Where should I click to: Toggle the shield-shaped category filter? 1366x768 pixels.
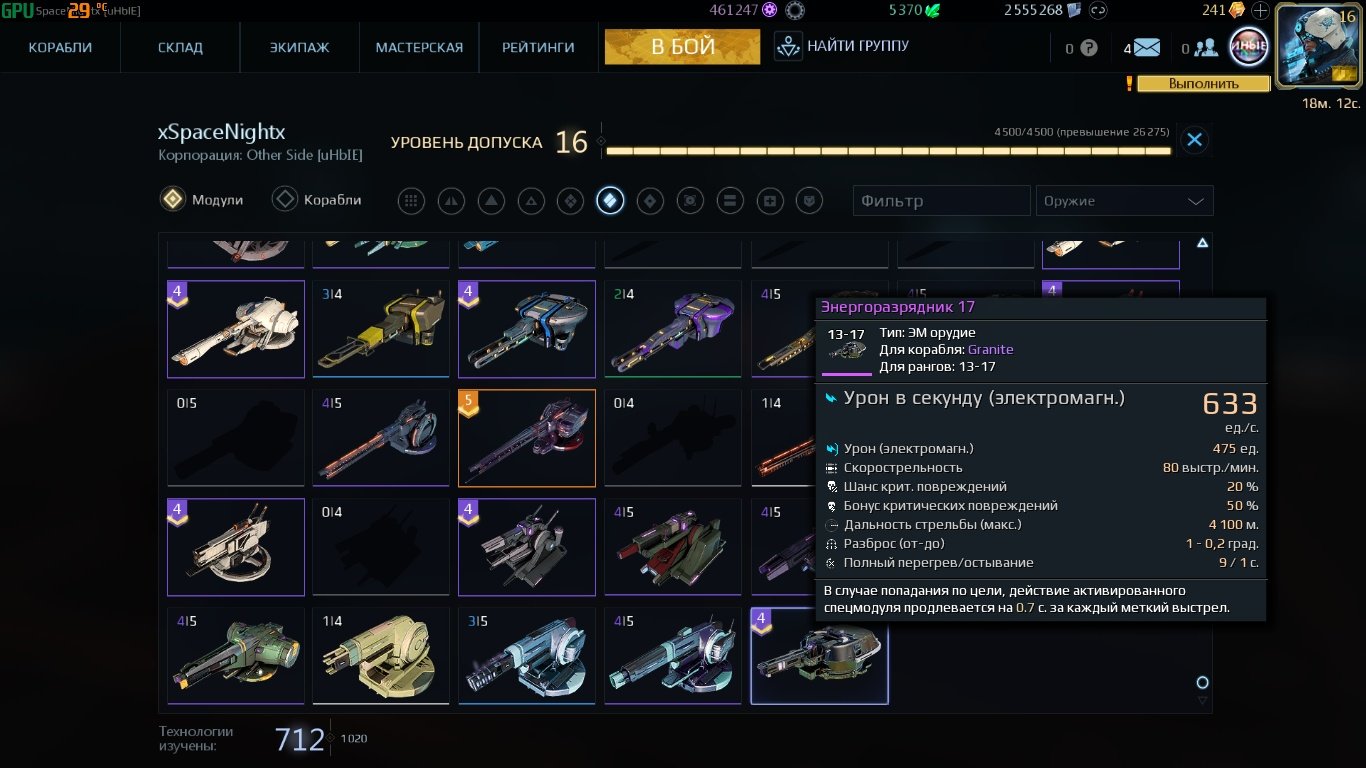pos(809,201)
